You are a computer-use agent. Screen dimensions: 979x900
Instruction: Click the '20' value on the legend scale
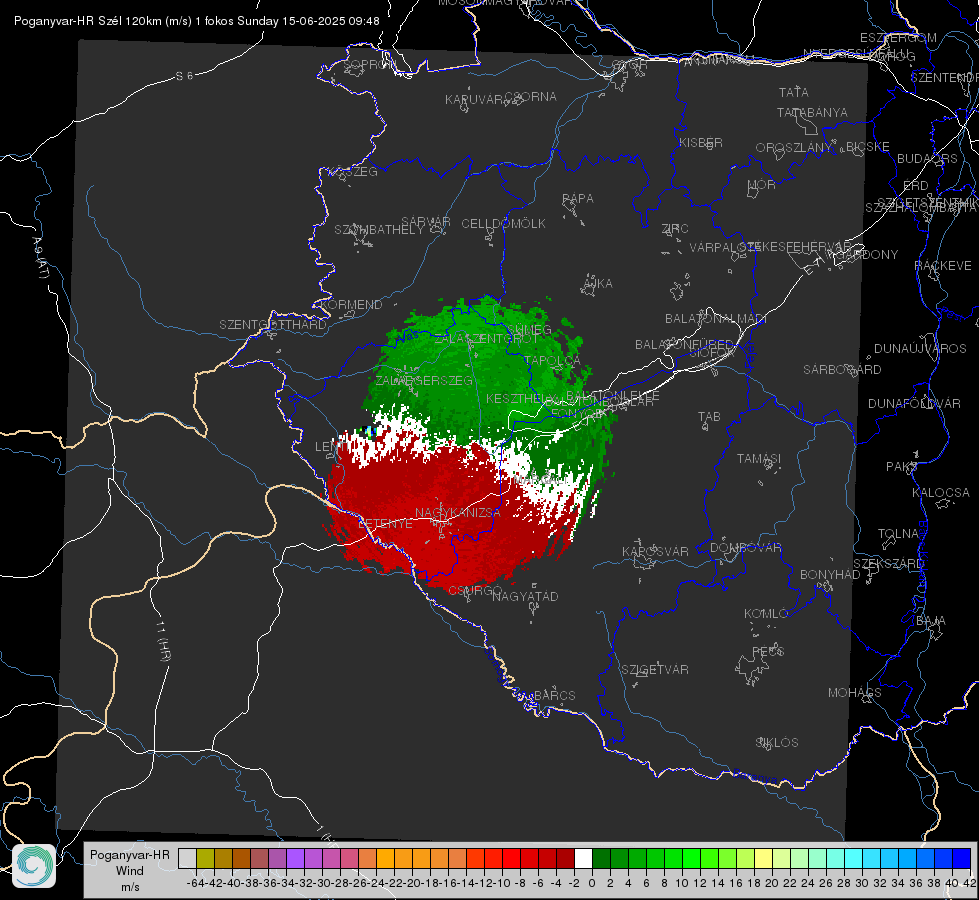click(772, 883)
